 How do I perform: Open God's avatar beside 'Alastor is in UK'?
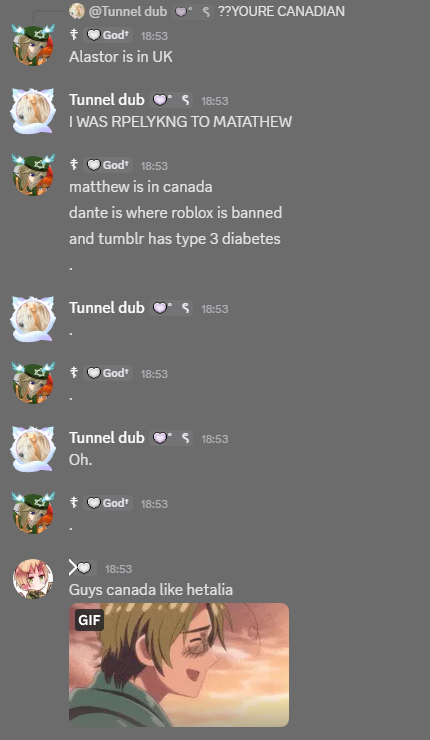[x=33, y=45]
